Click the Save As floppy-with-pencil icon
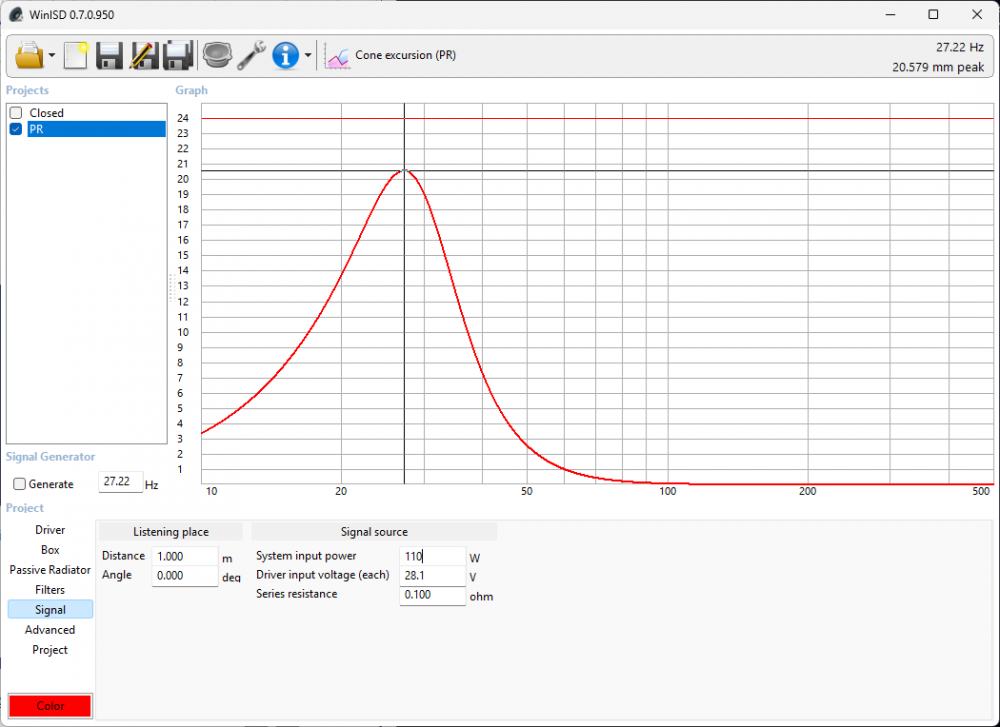This screenshot has width=1000, height=727. [144, 55]
